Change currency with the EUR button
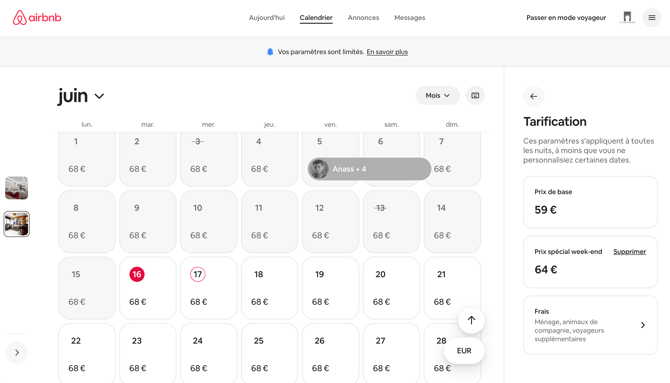 click(x=464, y=351)
